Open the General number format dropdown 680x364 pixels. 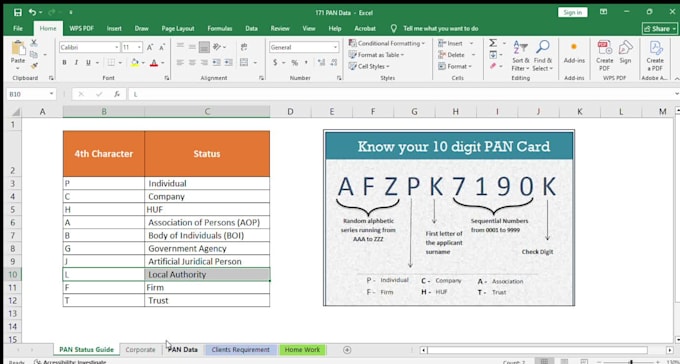coord(335,47)
